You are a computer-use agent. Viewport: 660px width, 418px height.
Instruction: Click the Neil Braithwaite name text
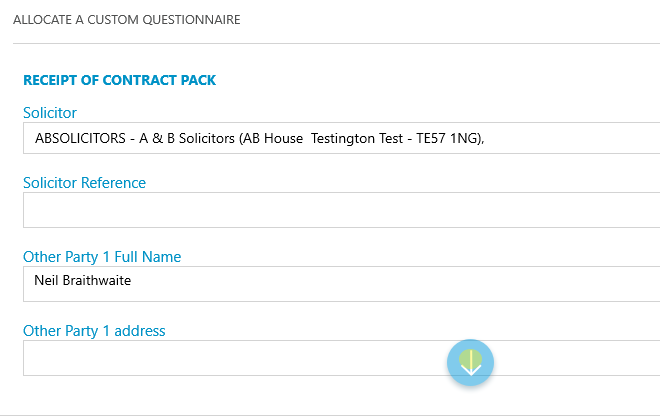pyautogui.click(x=82, y=280)
